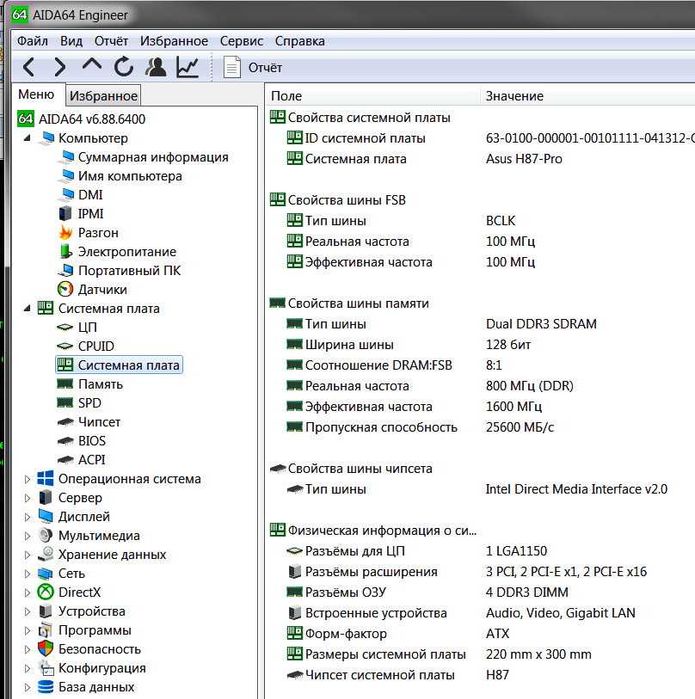
Task: Click the Программы applications icon
Action: (45, 630)
